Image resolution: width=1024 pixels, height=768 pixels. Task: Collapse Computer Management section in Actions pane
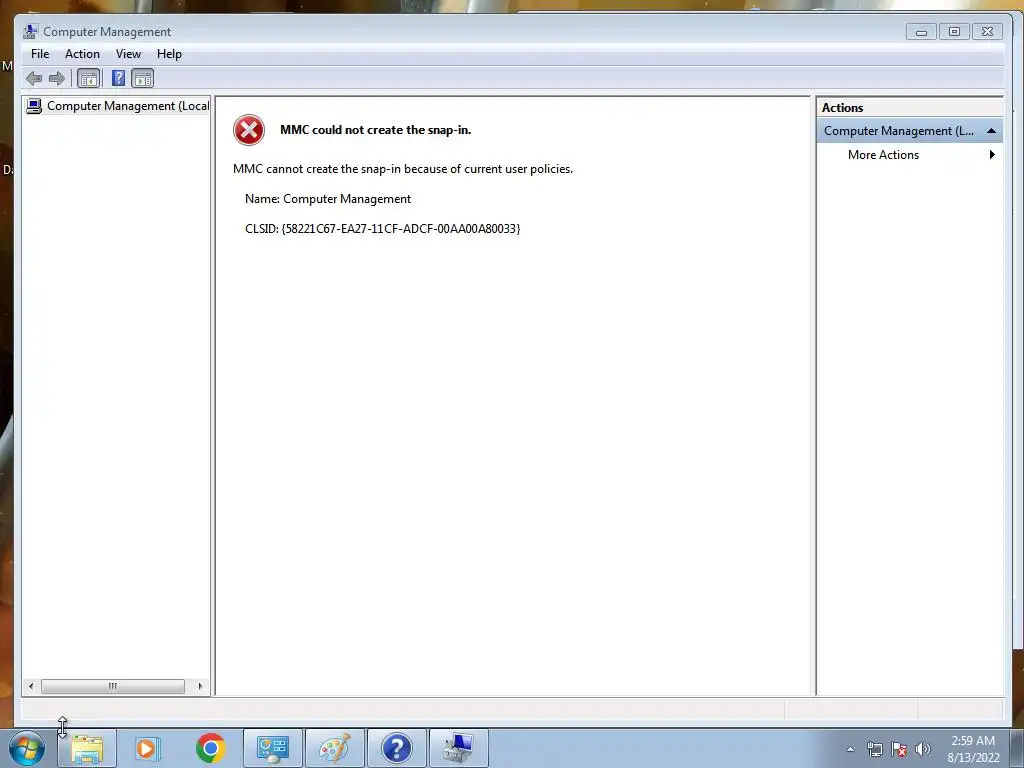click(x=991, y=131)
